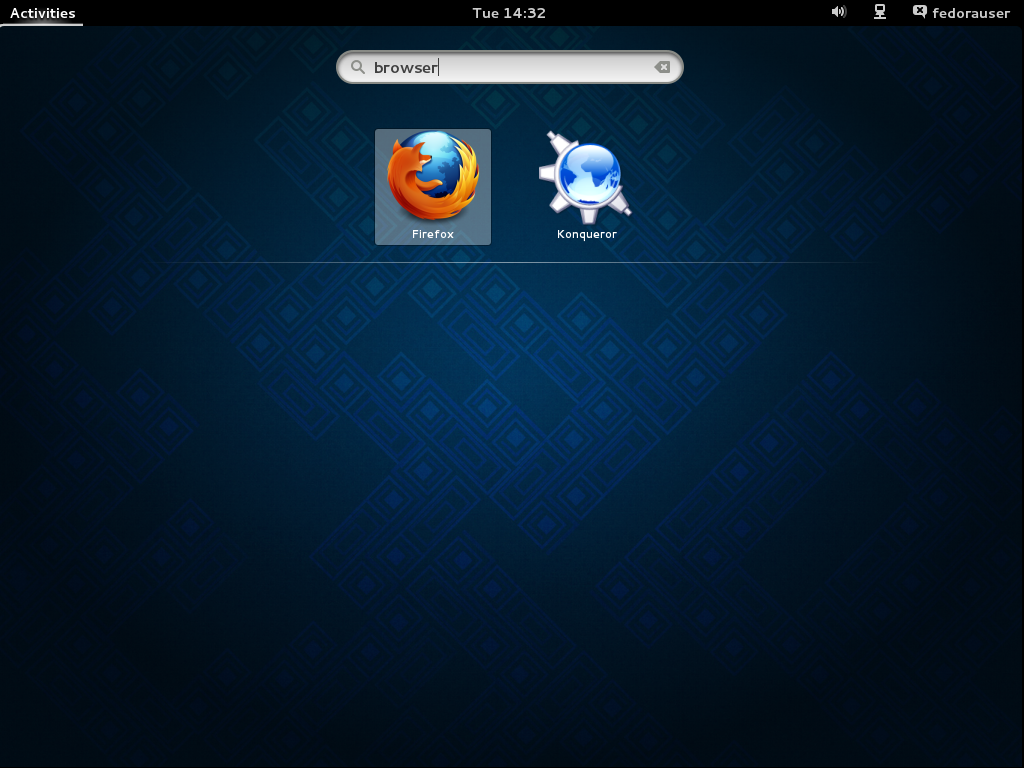Clear the search field text

(x=662, y=67)
